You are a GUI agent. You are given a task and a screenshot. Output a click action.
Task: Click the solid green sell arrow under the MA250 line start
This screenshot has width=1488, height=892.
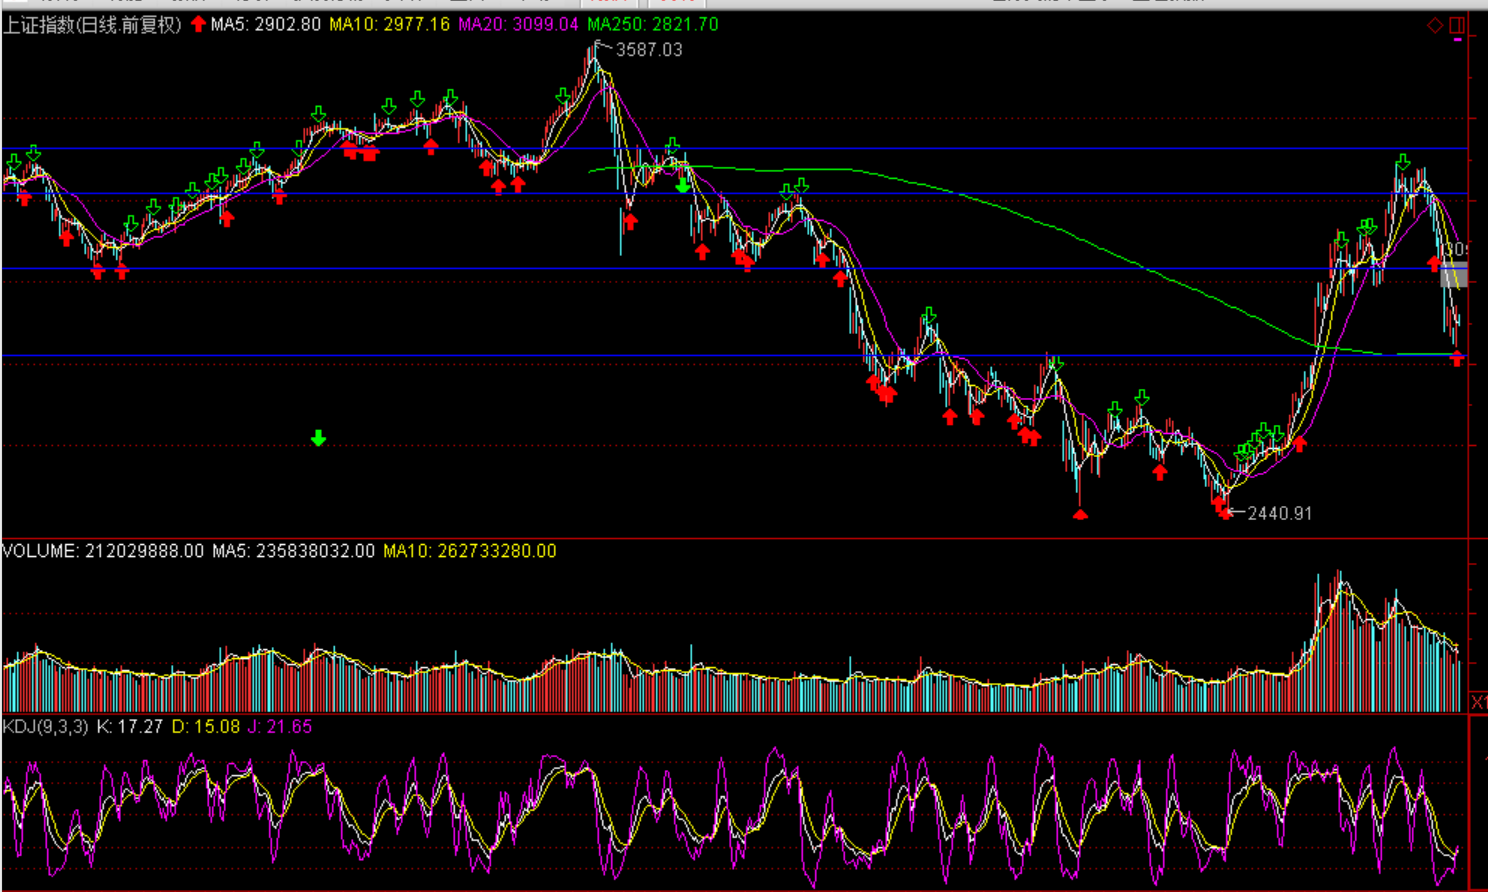tap(683, 184)
